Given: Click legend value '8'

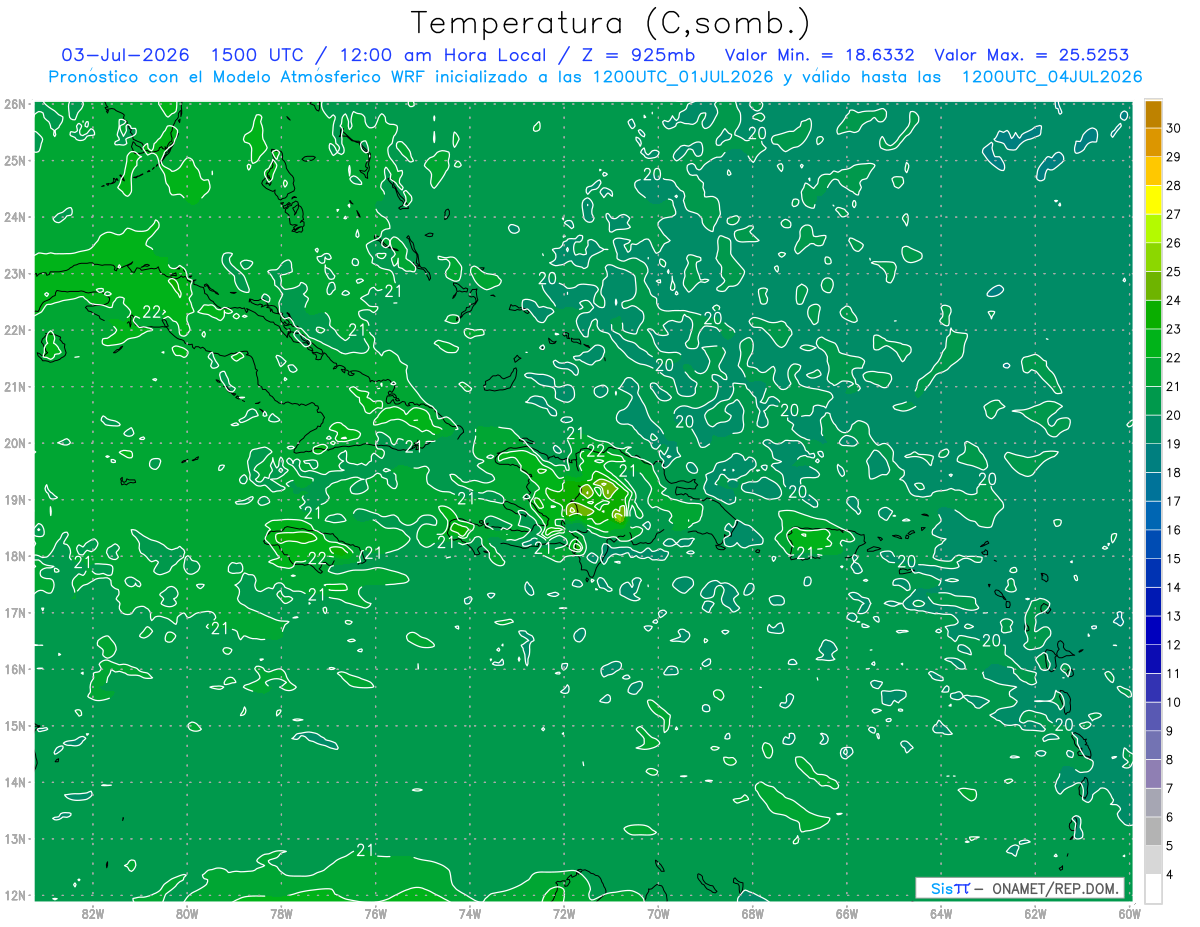Looking at the screenshot, I should click(1170, 760).
